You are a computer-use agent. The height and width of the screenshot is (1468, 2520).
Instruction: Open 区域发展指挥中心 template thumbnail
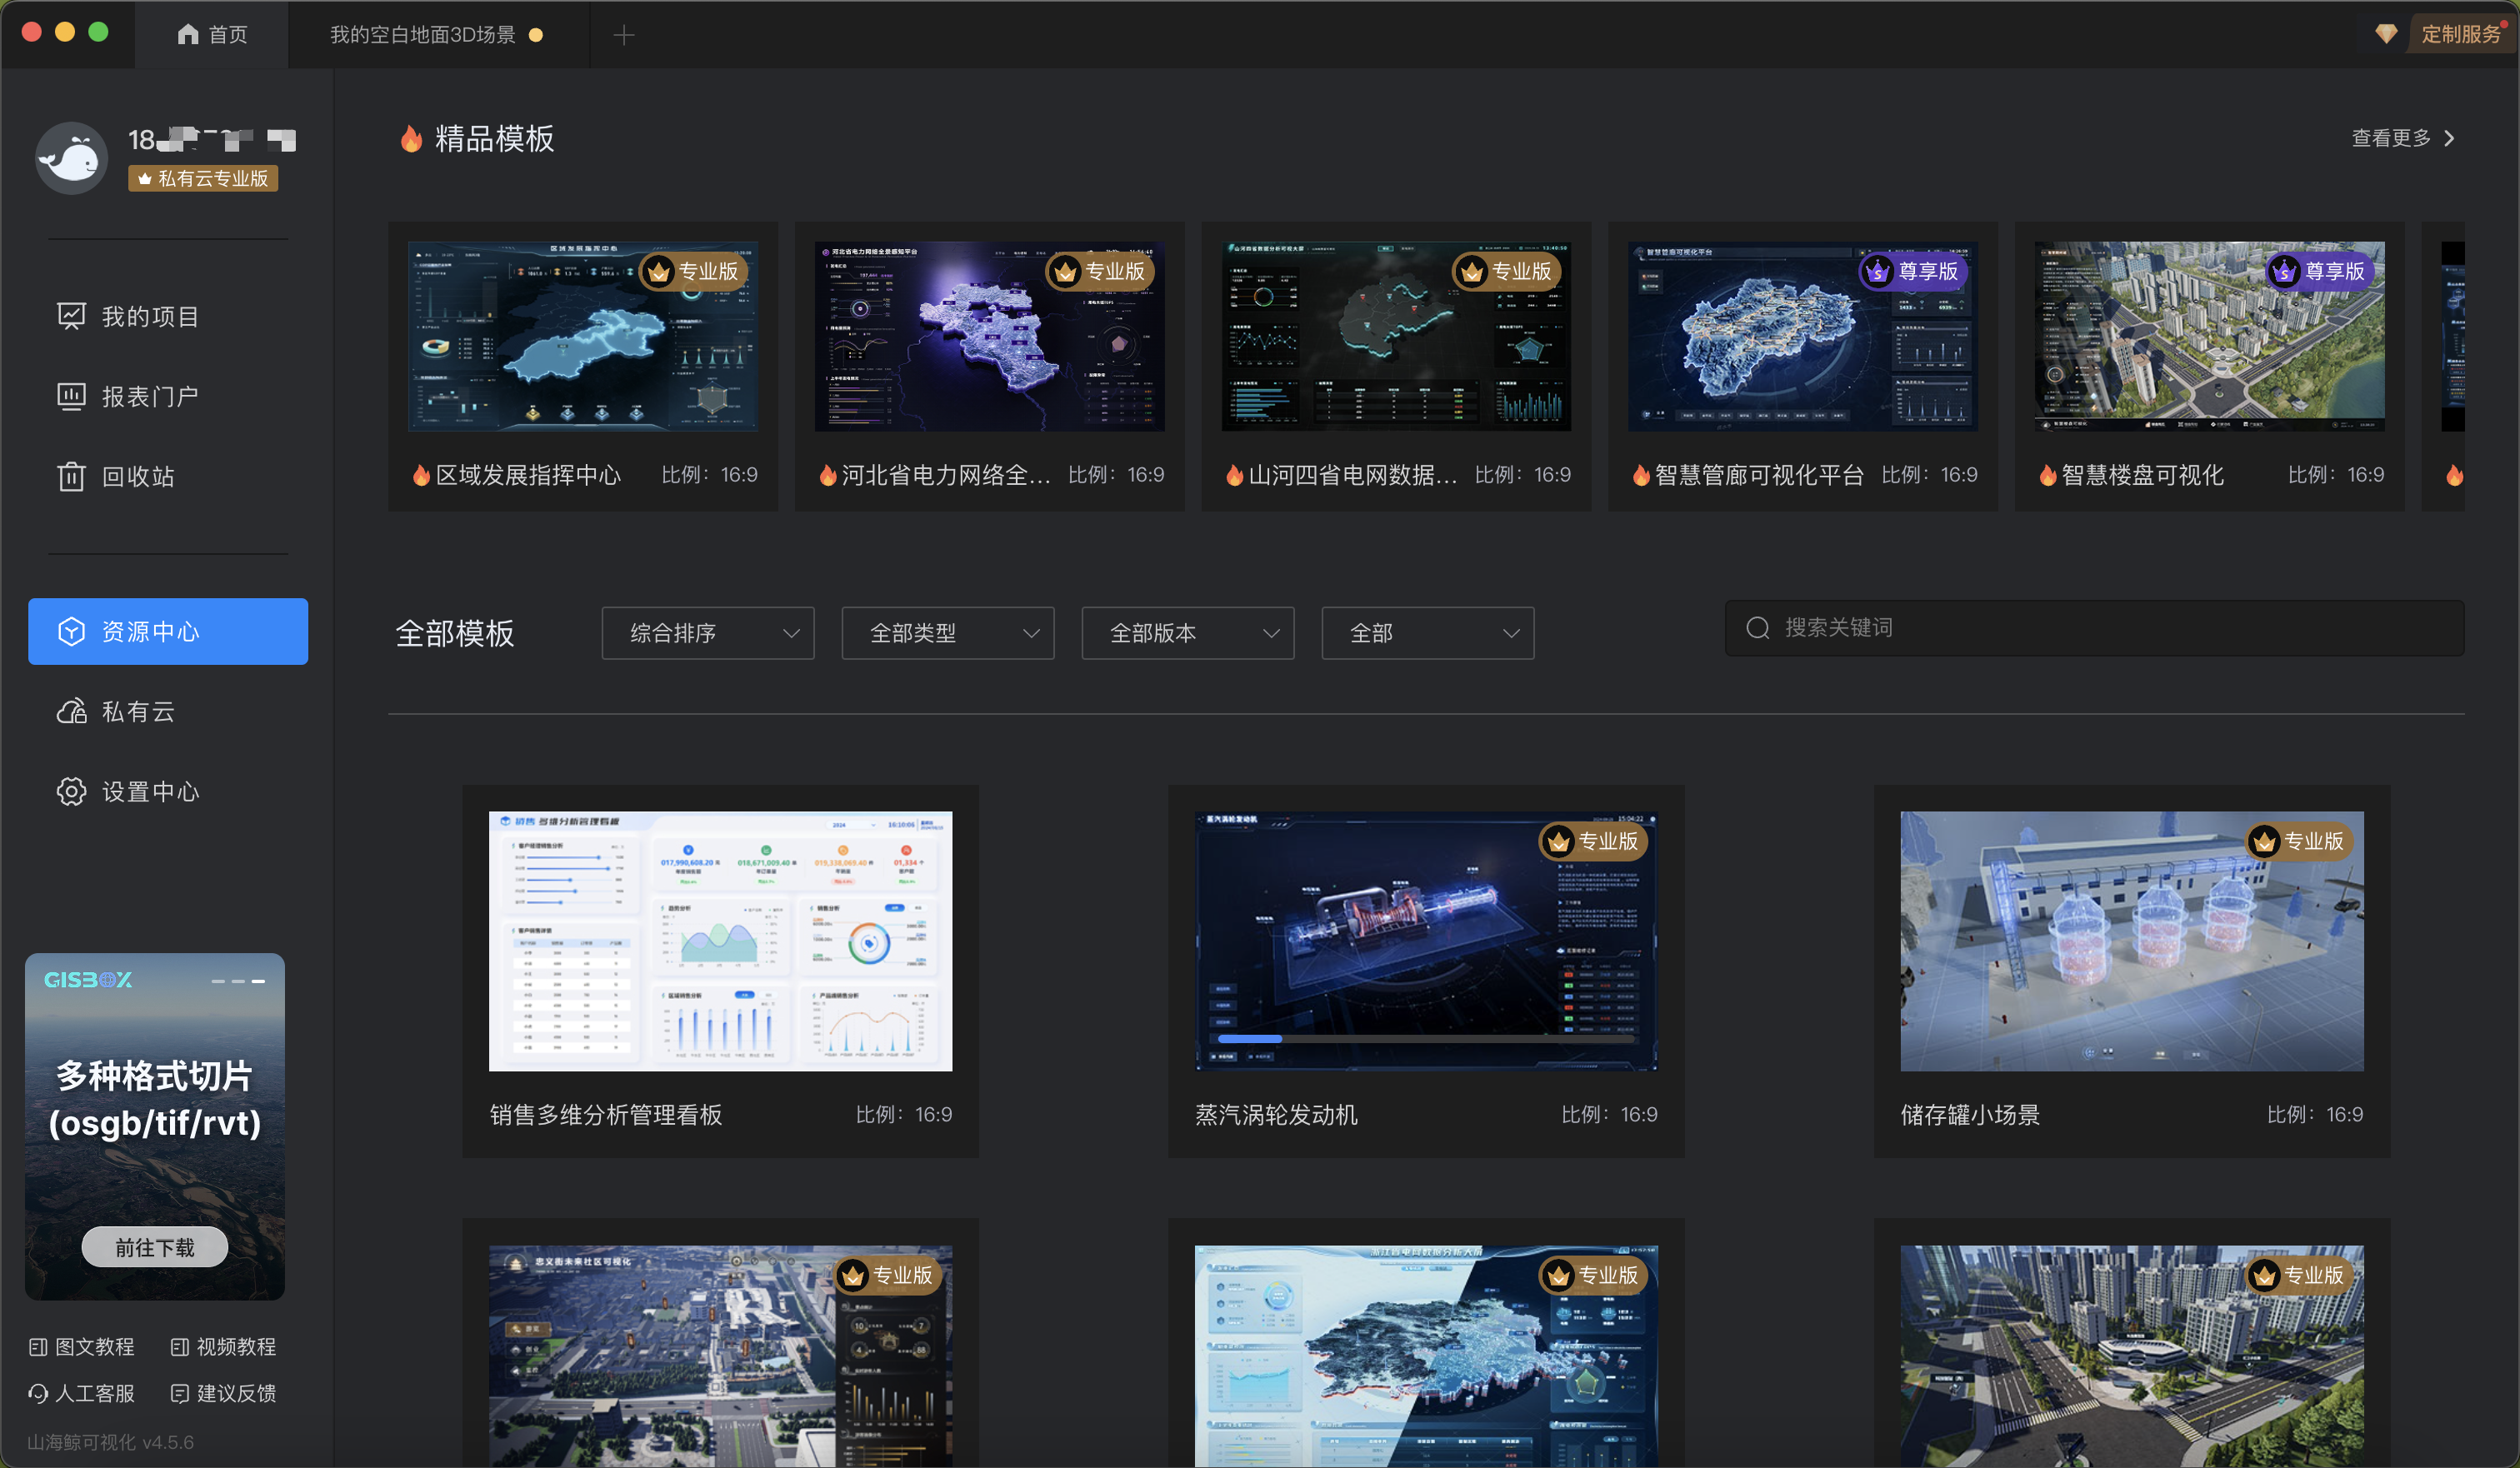pyautogui.click(x=583, y=336)
